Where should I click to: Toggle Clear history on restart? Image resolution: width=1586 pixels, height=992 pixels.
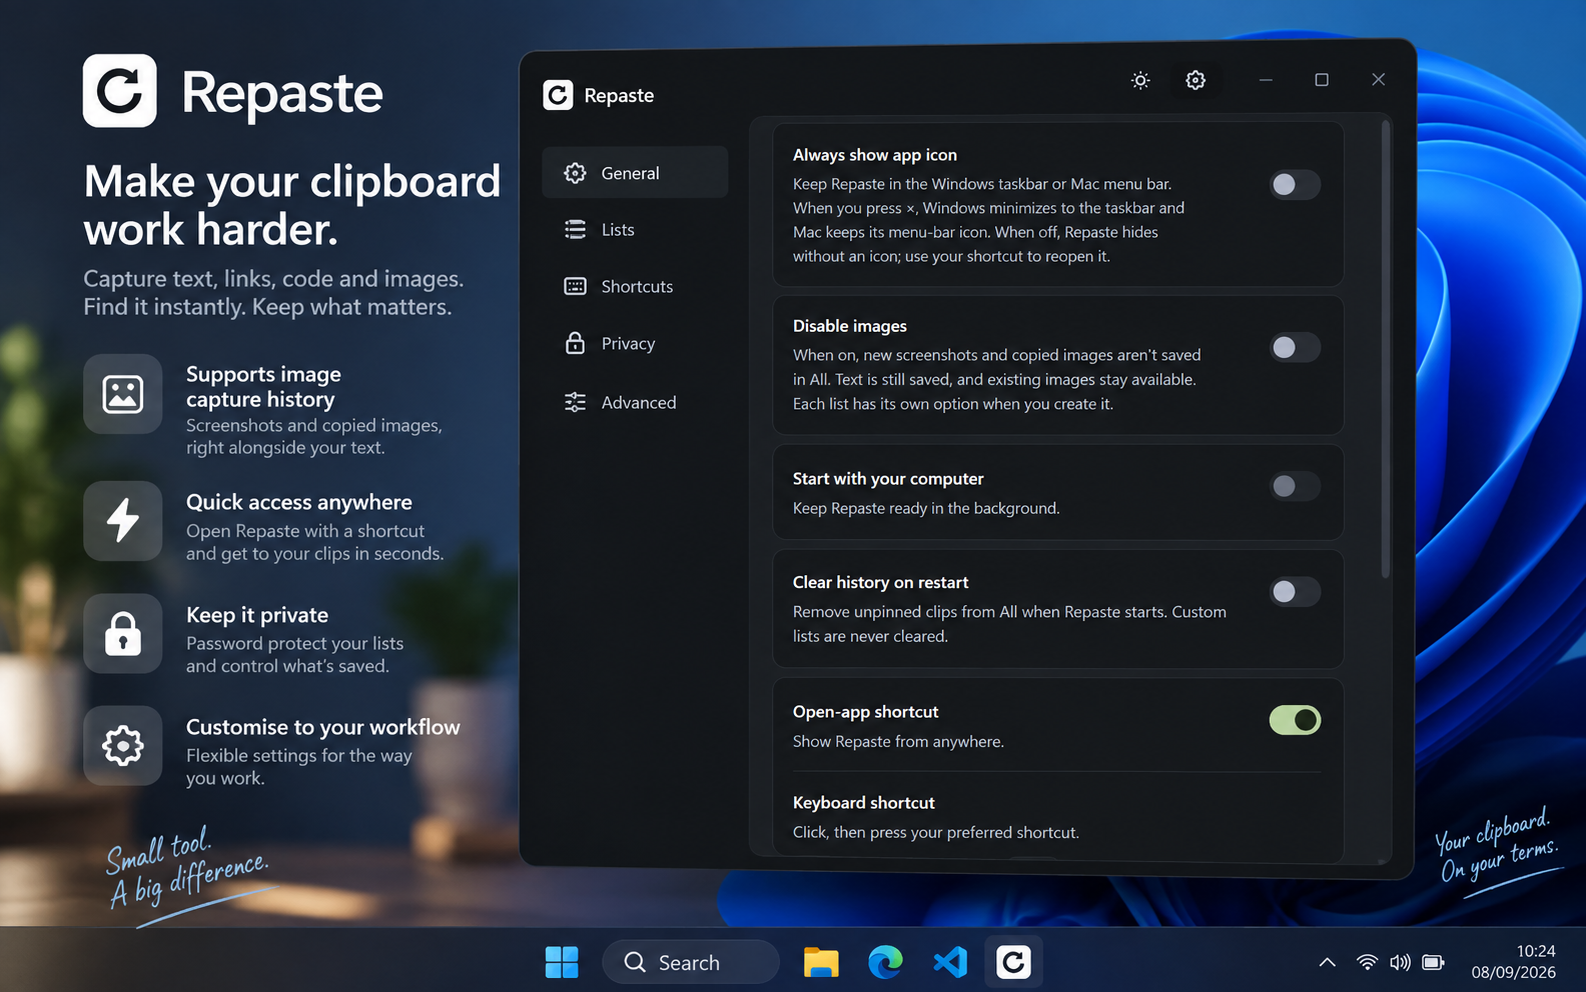(1295, 592)
